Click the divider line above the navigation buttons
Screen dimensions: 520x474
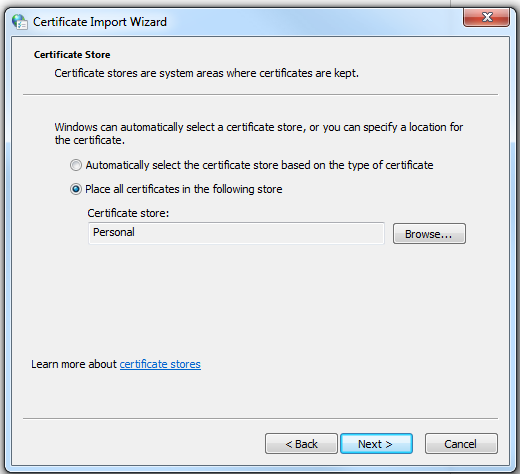tap(260, 418)
